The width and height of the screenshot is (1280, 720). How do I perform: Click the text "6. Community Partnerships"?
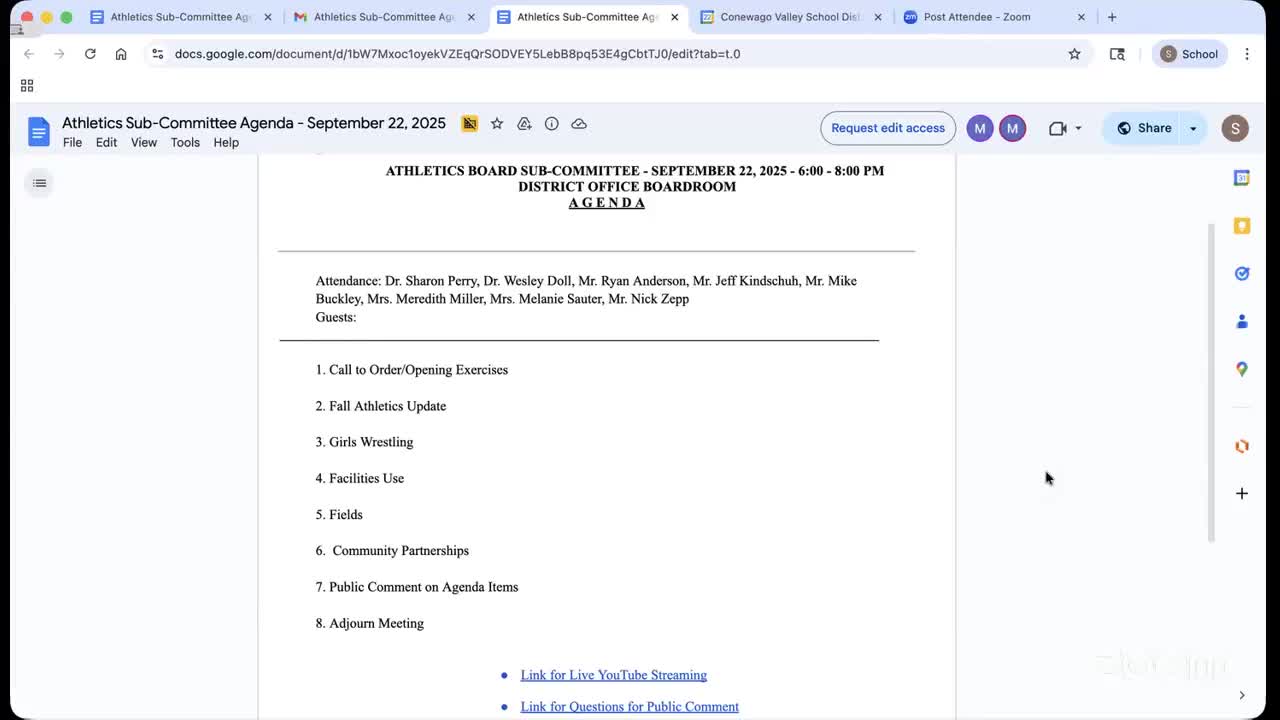click(x=392, y=551)
